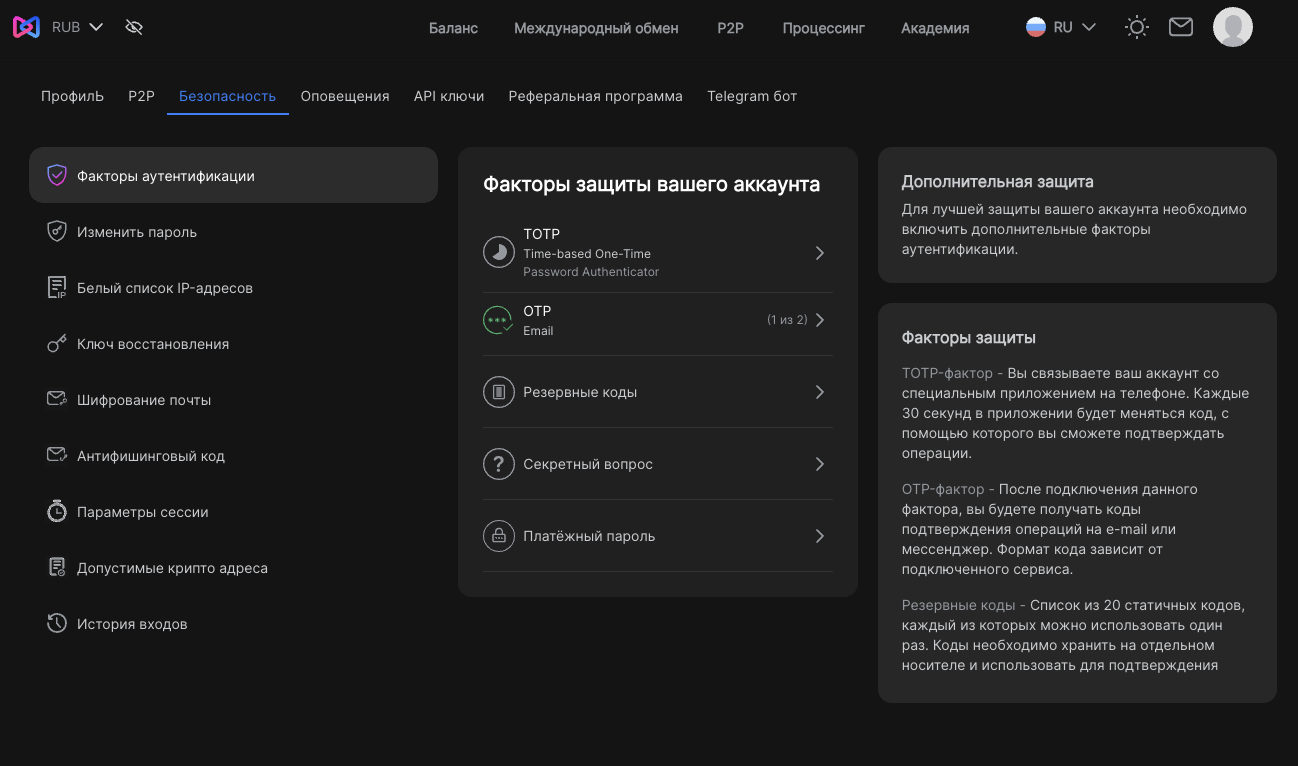
Task: Open Изменить пароль section
Action: (137, 232)
